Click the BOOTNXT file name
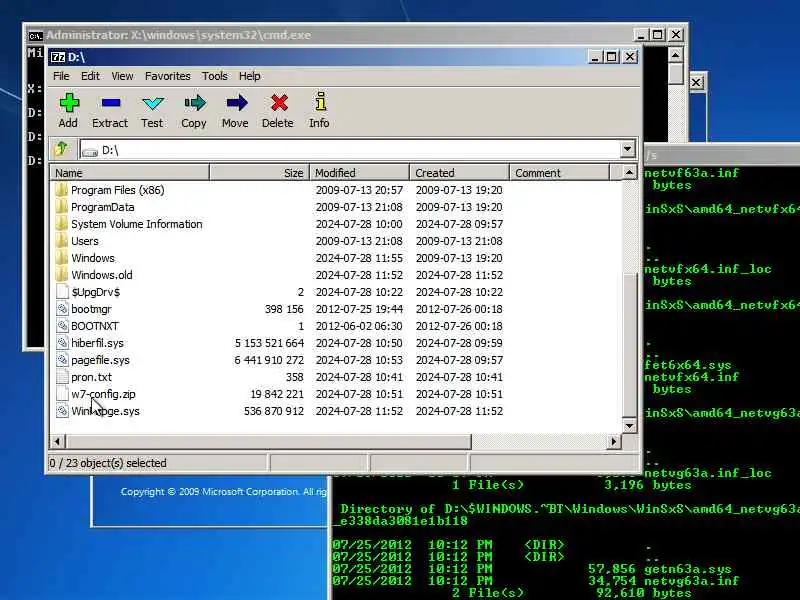The image size is (800, 600). click(x=94, y=326)
